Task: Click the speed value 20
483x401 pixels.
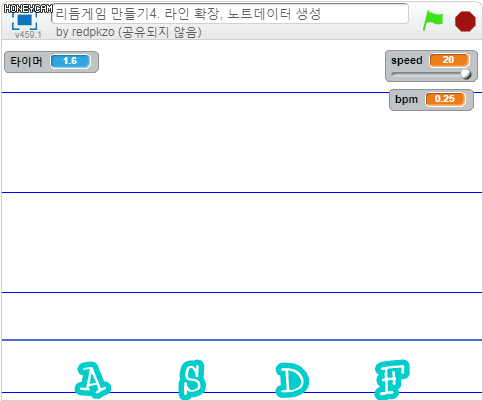Action: [449, 60]
